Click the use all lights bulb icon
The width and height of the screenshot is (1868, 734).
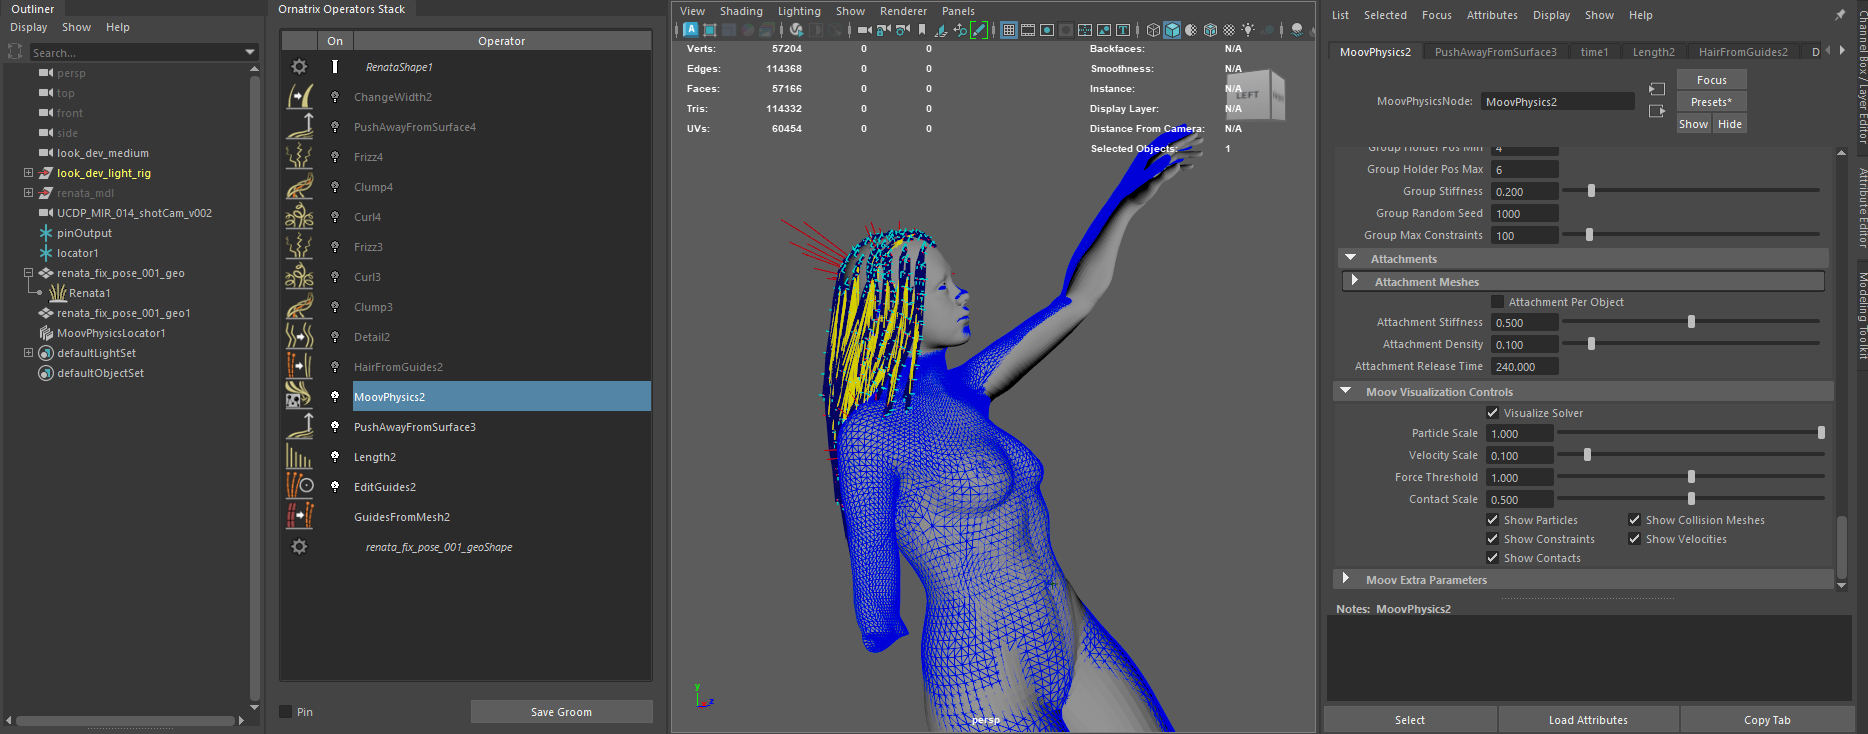(1247, 30)
